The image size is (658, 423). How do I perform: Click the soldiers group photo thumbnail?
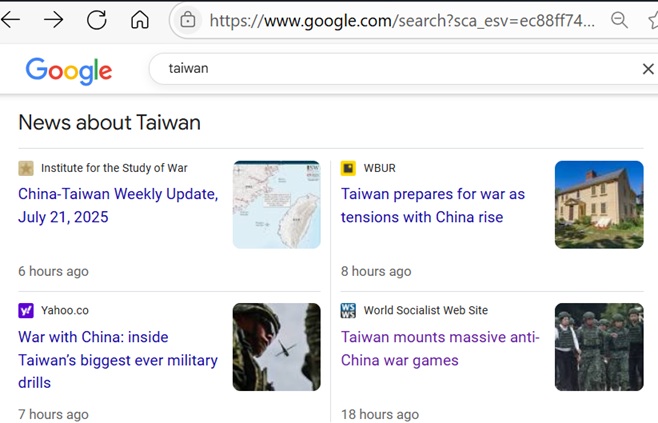coord(599,347)
